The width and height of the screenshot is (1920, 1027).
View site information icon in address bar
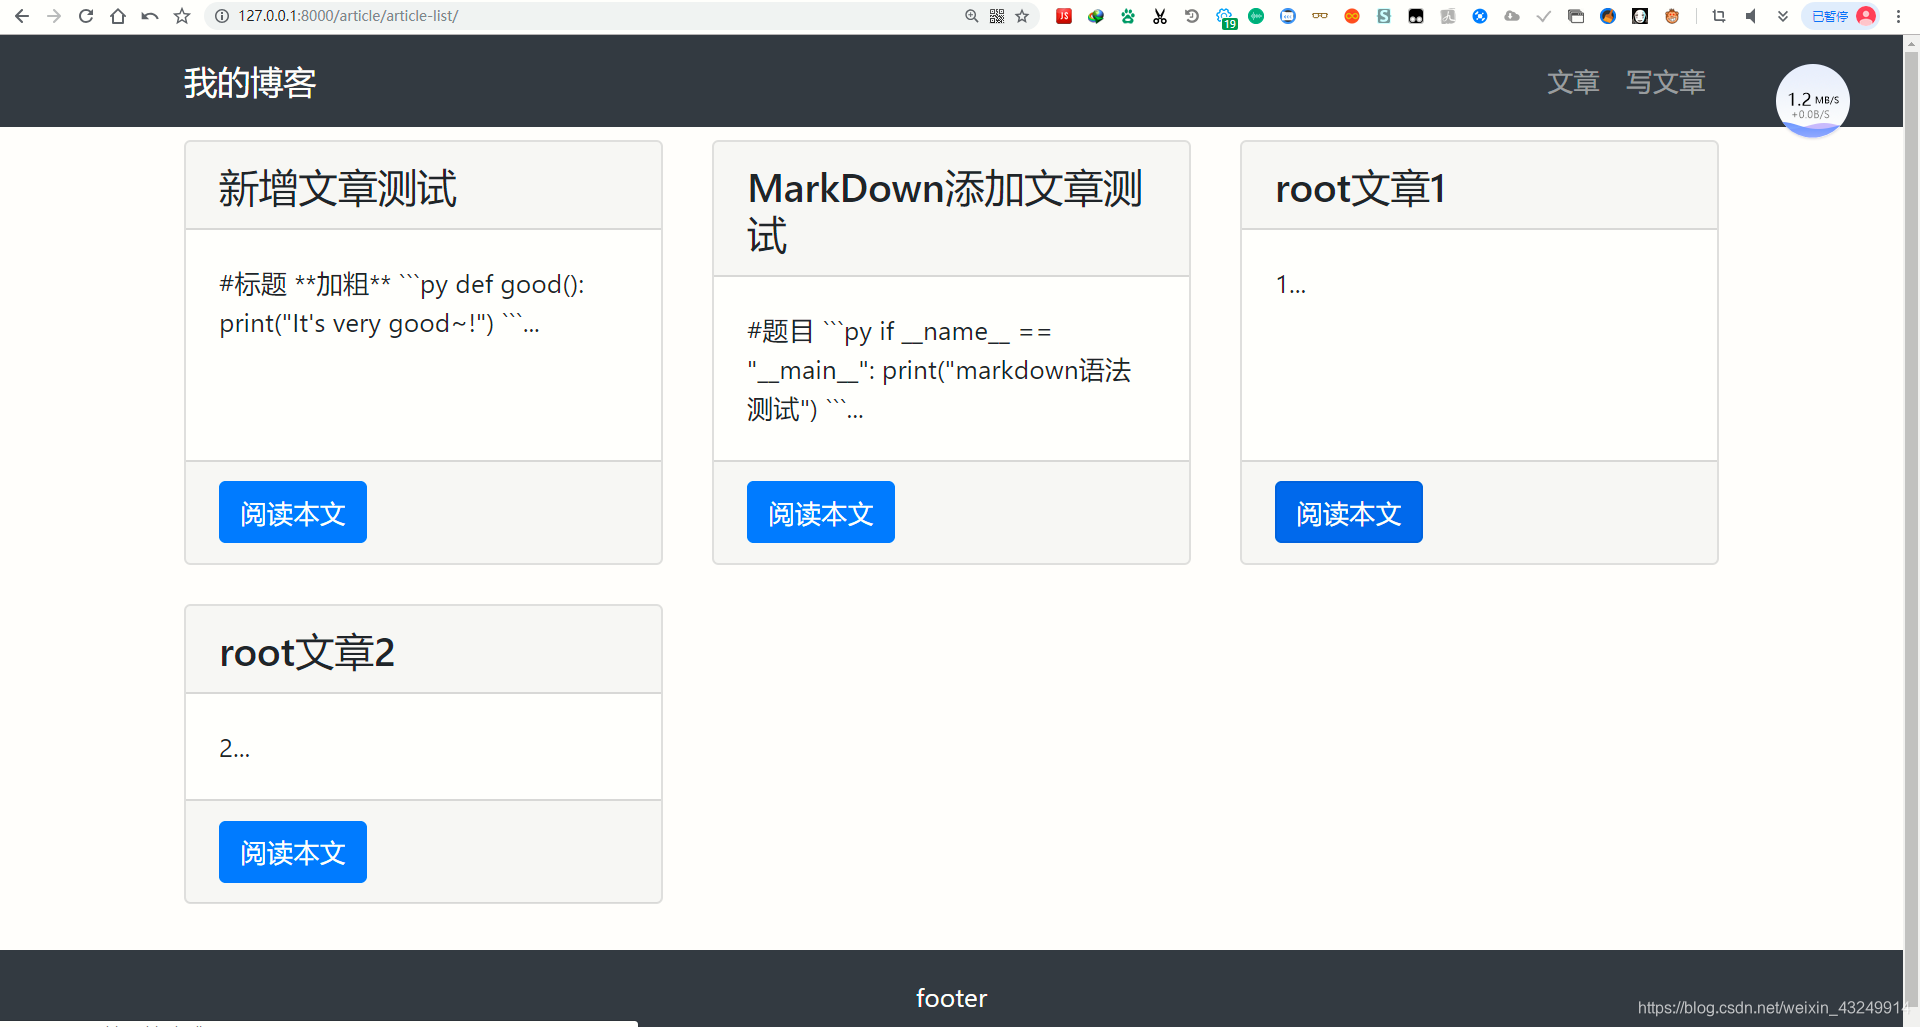pyautogui.click(x=222, y=16)
